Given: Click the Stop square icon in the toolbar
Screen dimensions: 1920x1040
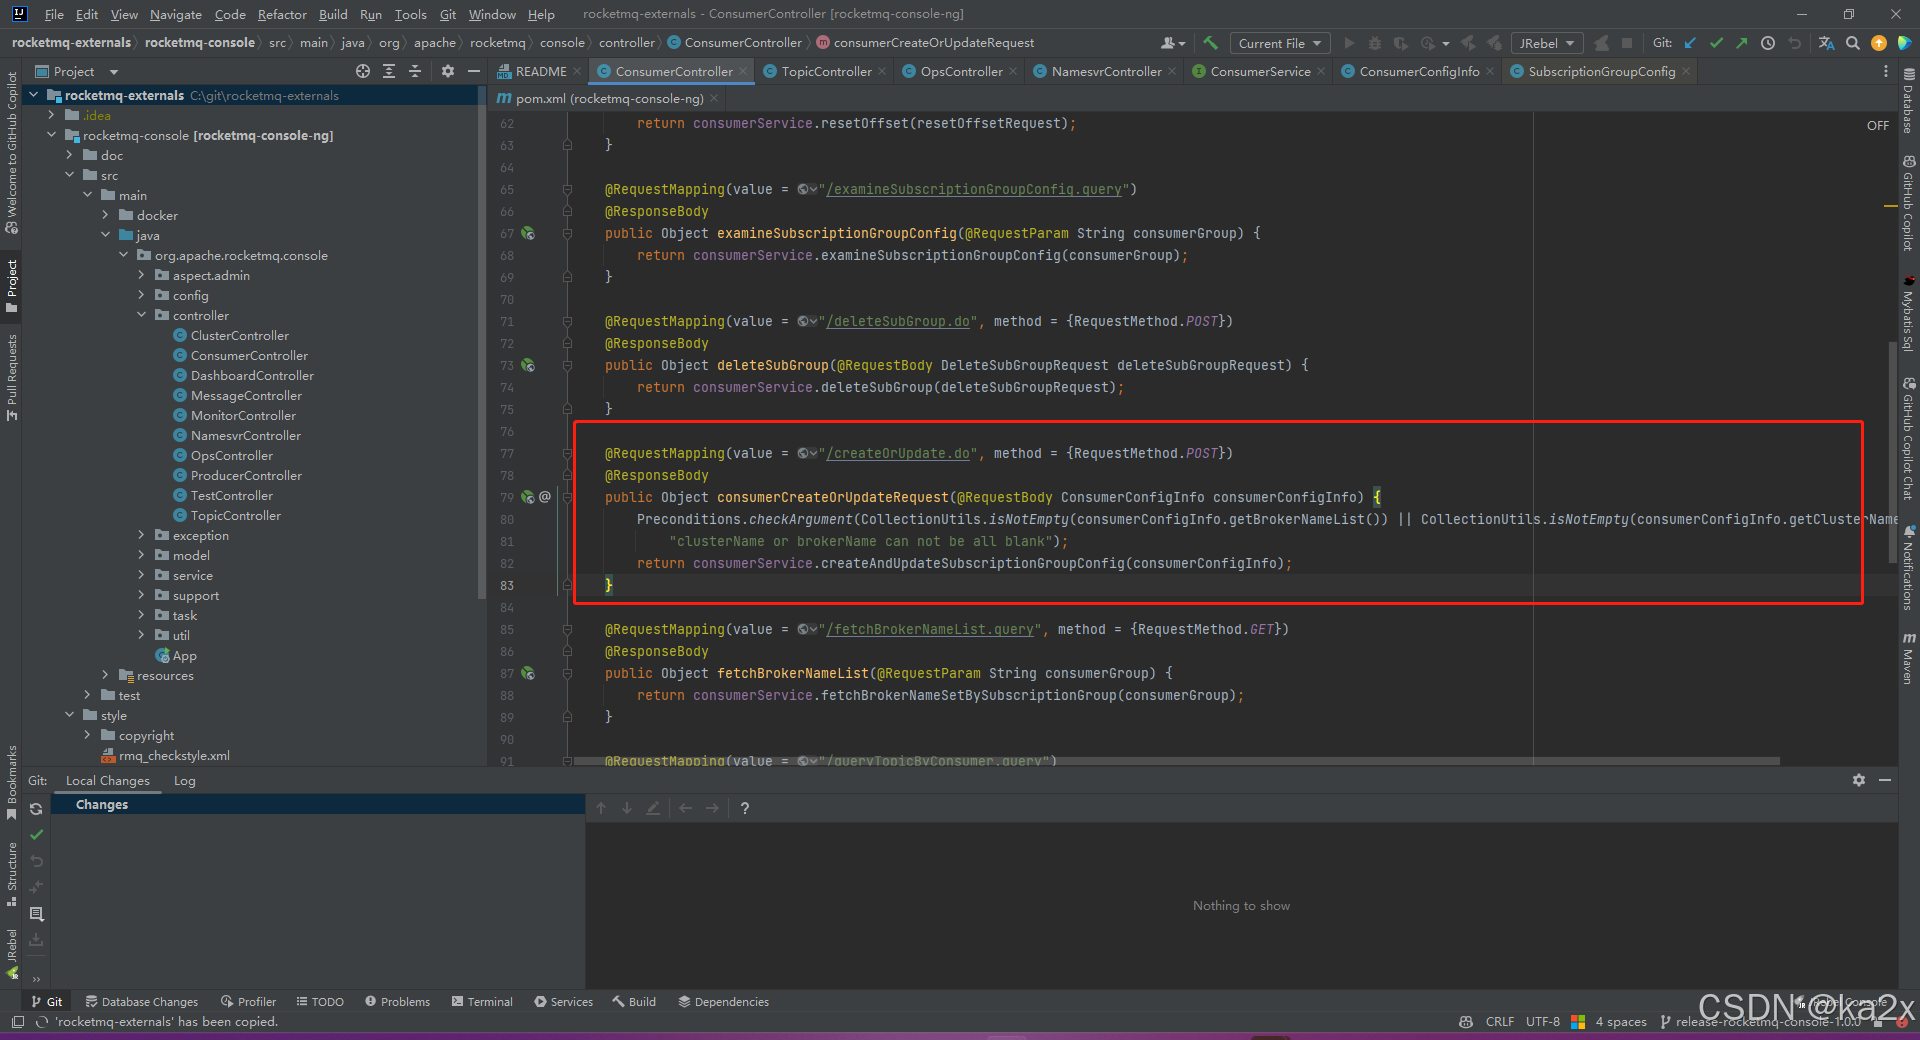Looking at the screenshot, I should [x=1627, y=43].
